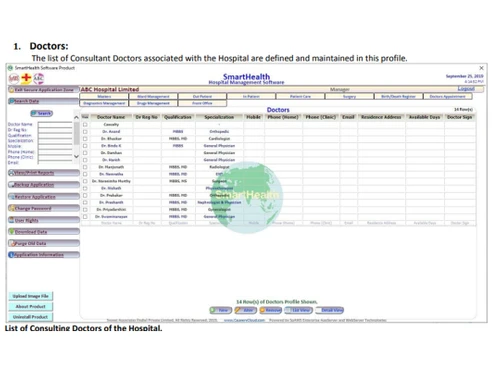Open User Rights in the sidebar
Image resolution: width=500 pixels, height=375 pixels.
tap(44, 220)
